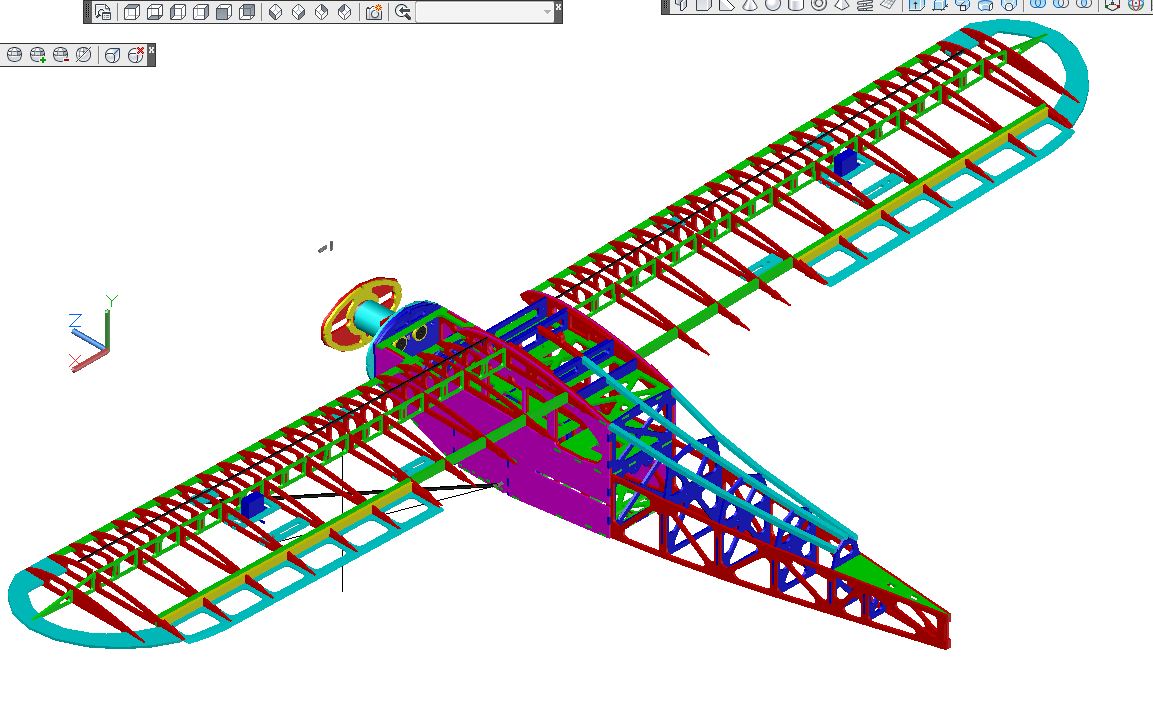The height and width of the screenshot is (721, 1153).
Task: Select the Cone solid tool
Action: 750,5
